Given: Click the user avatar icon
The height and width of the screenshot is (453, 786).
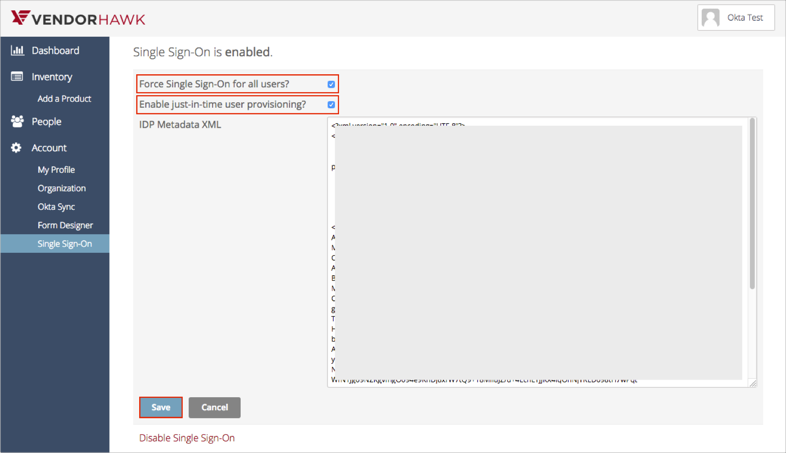Looking at the screenshot, I should click(x=711, y=18).
